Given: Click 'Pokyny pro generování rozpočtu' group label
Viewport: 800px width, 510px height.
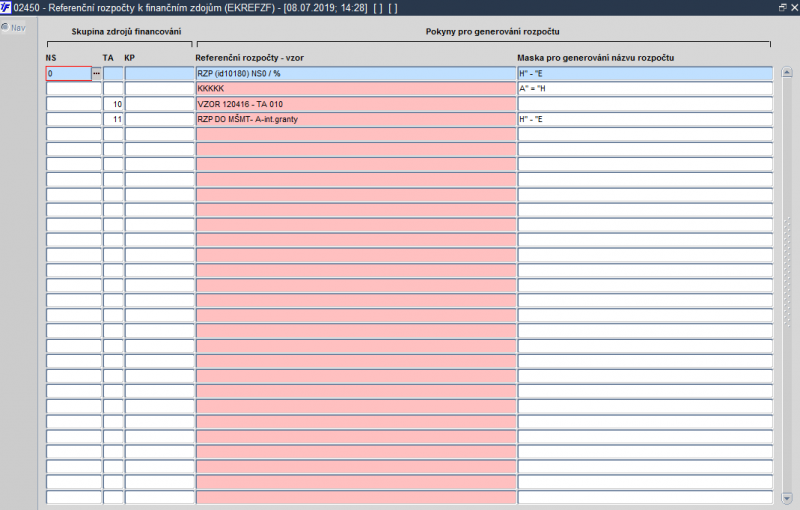Looking at the screenshot, I should click(x=492, y=32).
